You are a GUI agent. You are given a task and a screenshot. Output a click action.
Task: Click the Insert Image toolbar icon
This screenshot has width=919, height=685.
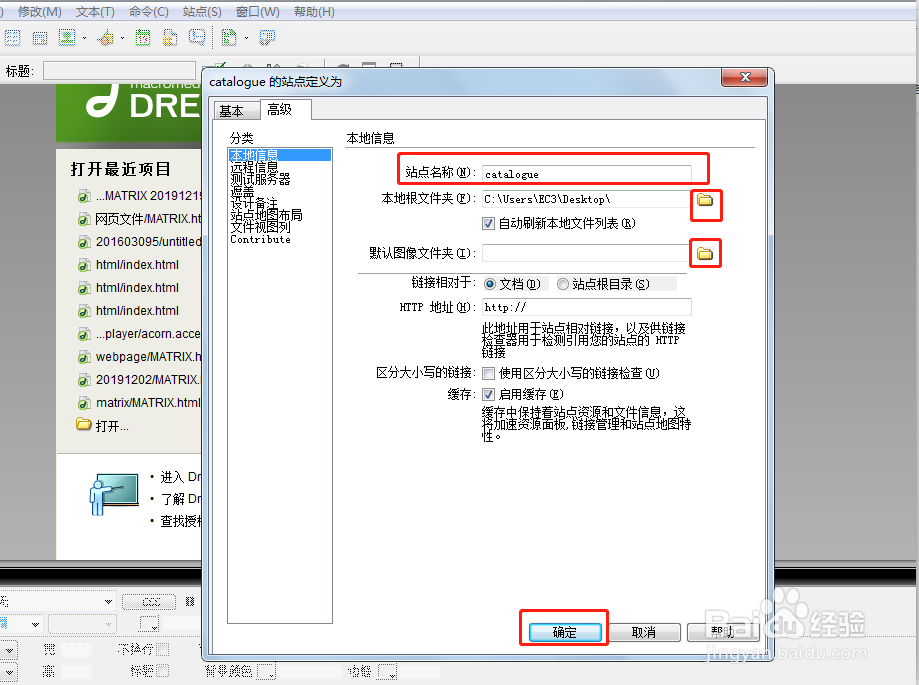coord(67,38)
